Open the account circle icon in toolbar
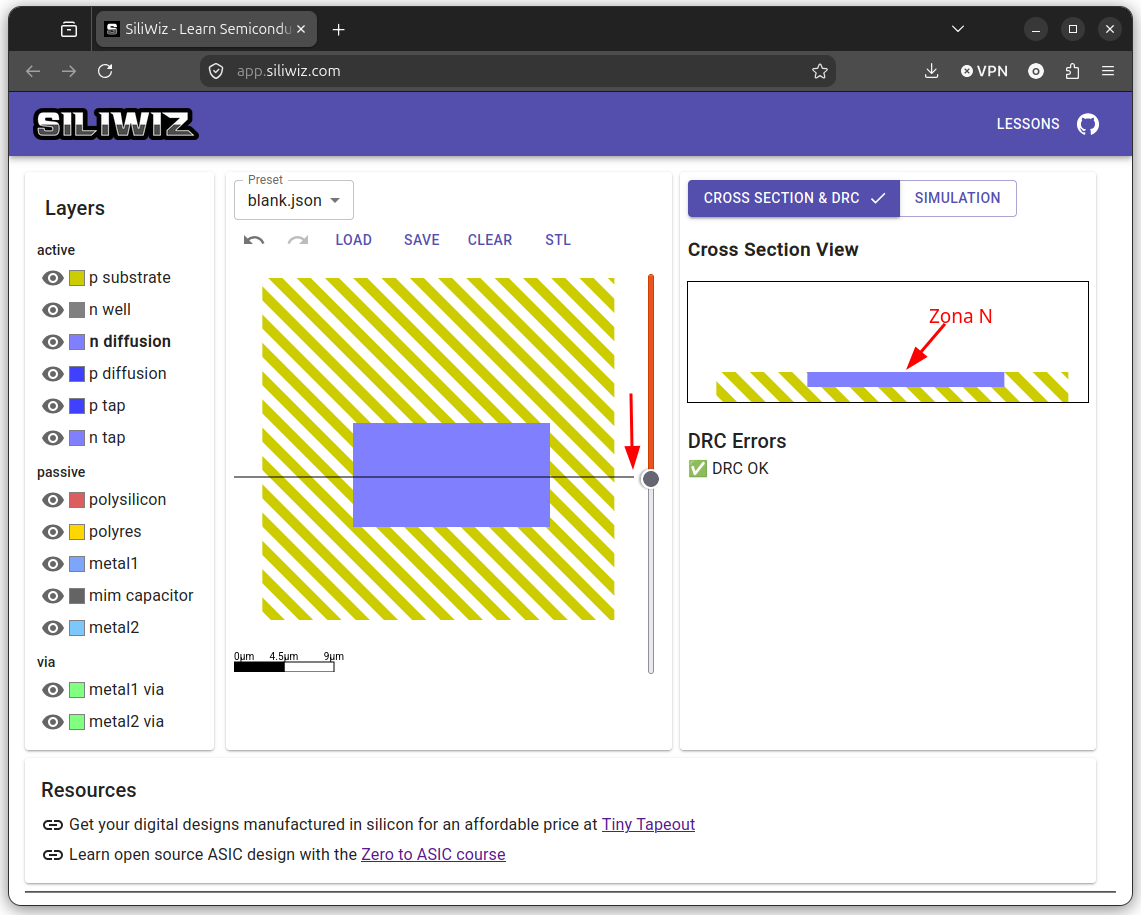 coord(1036,71)
